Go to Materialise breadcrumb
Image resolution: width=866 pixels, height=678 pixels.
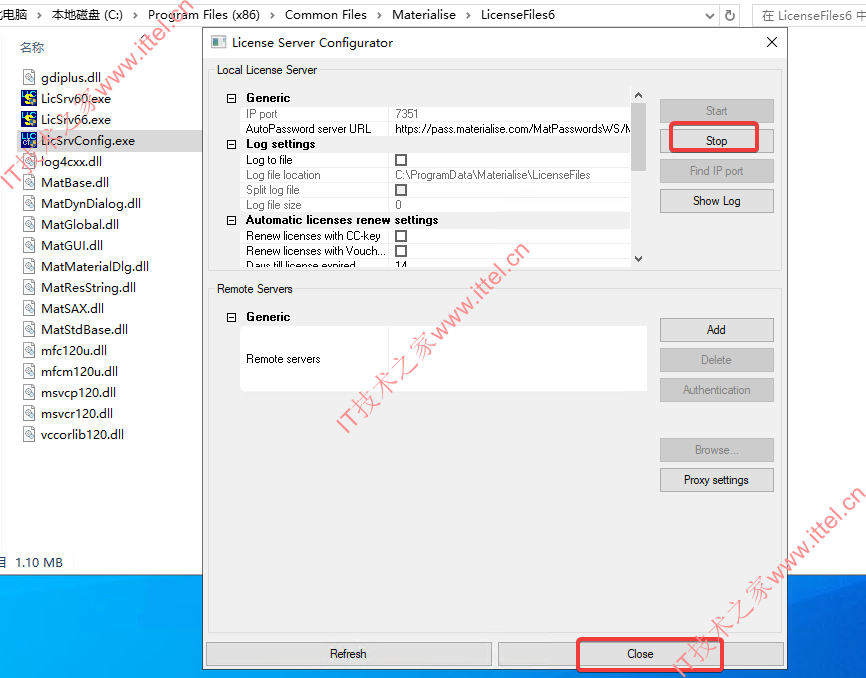(424, 15)
